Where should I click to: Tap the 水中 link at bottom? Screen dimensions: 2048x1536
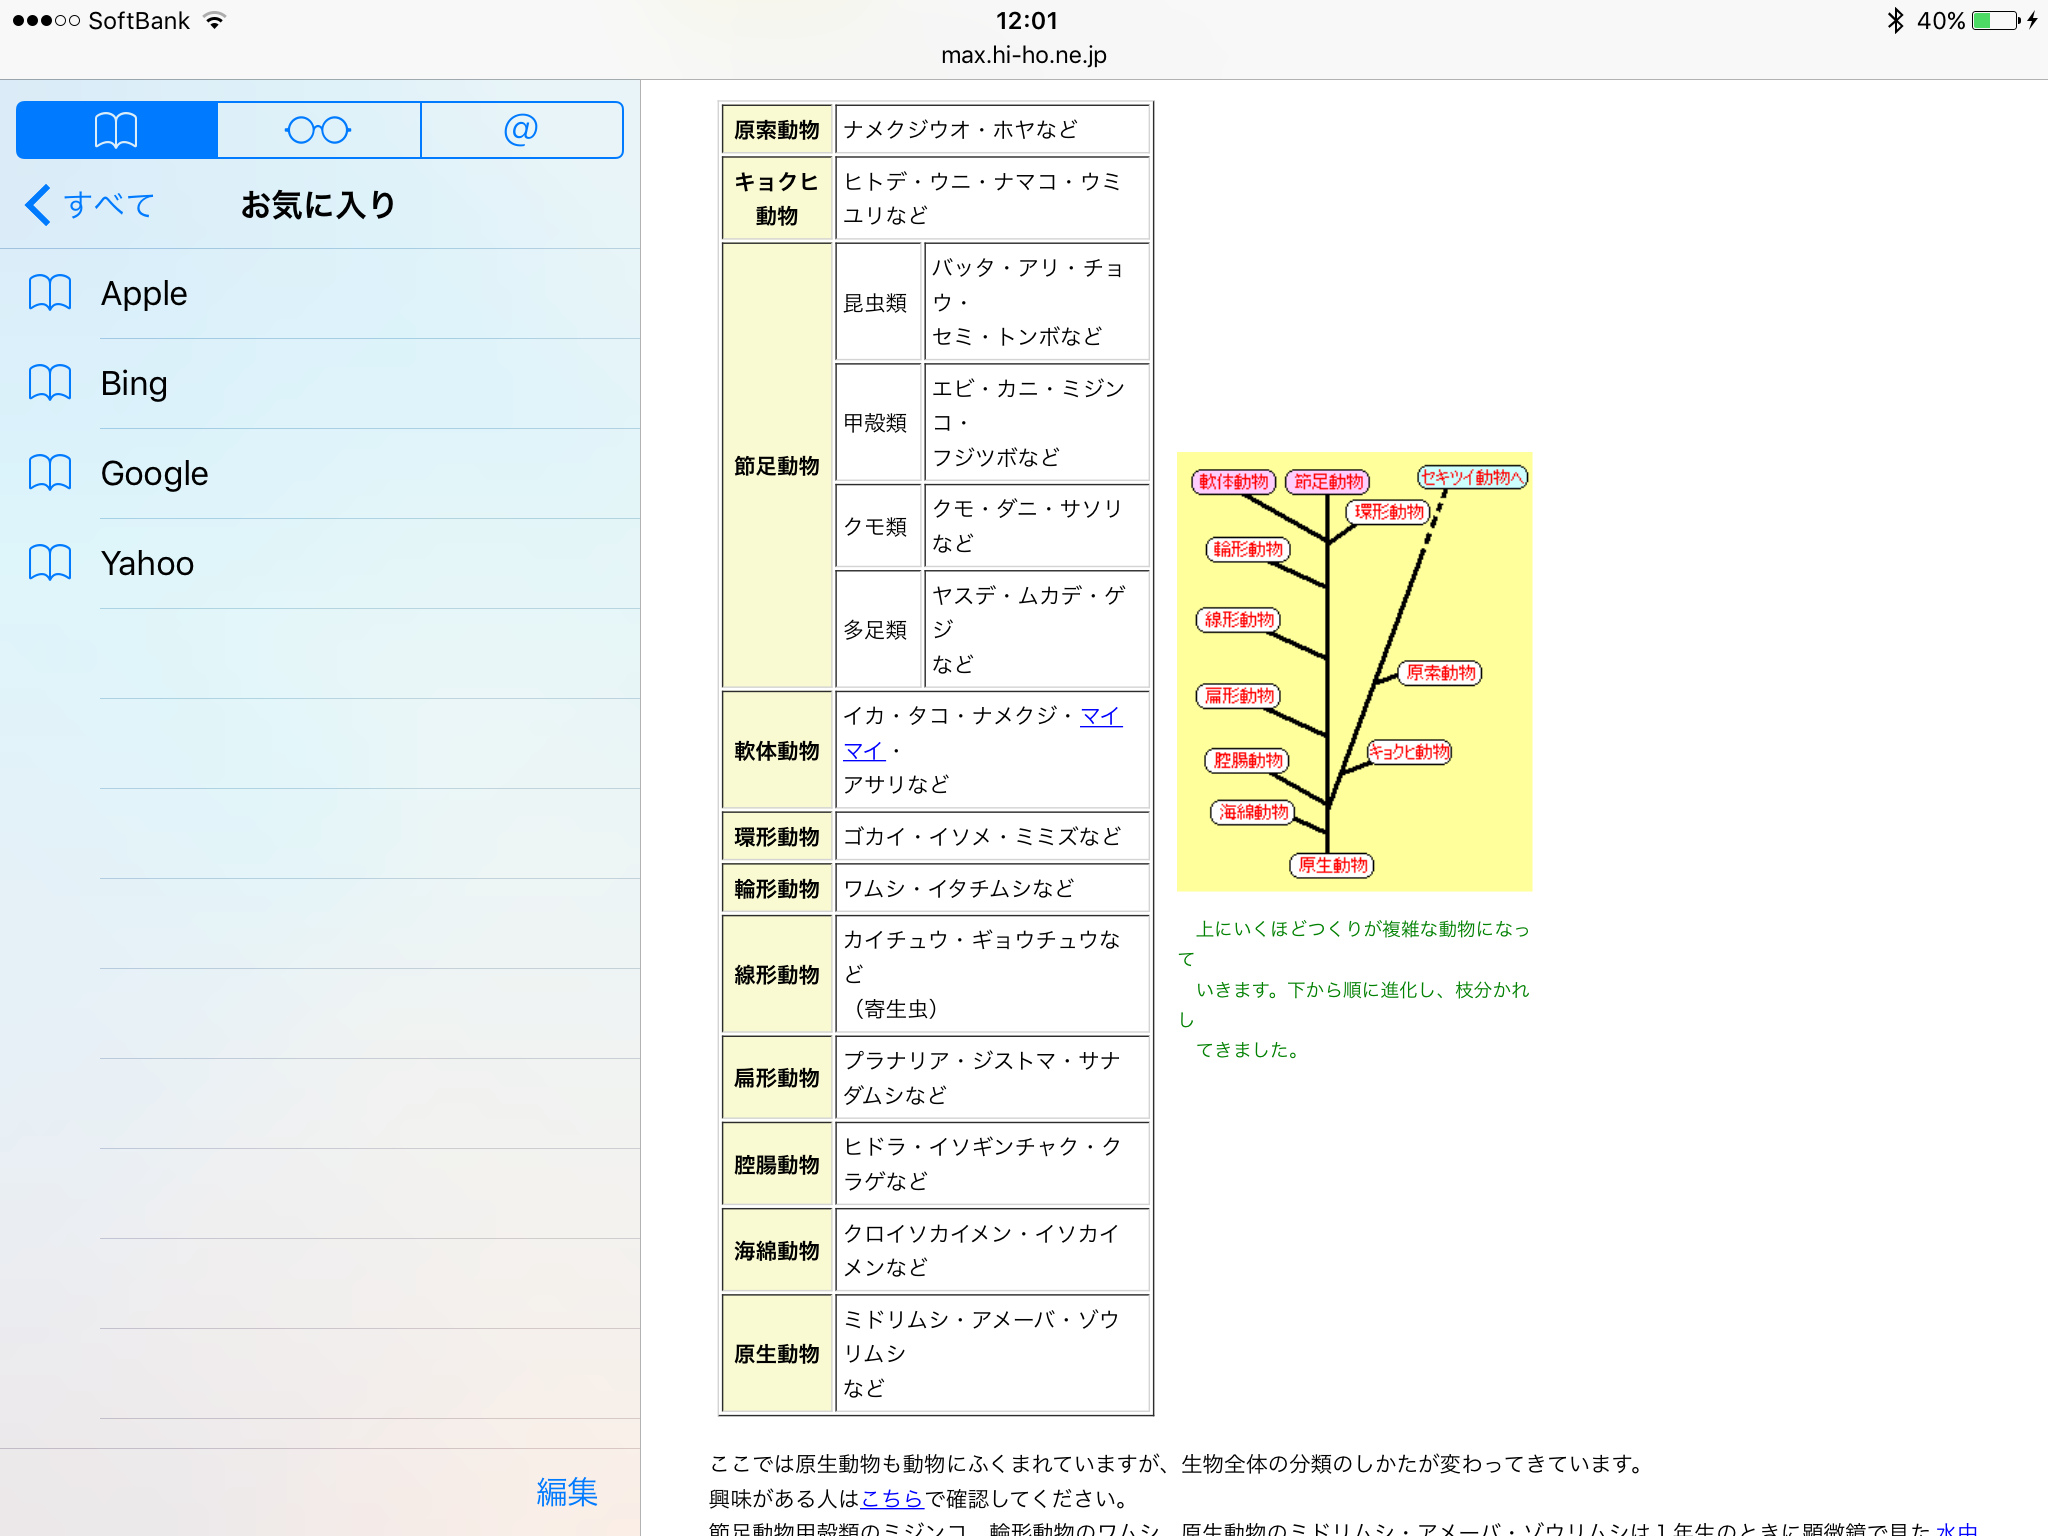(x=1956, y=1528)
